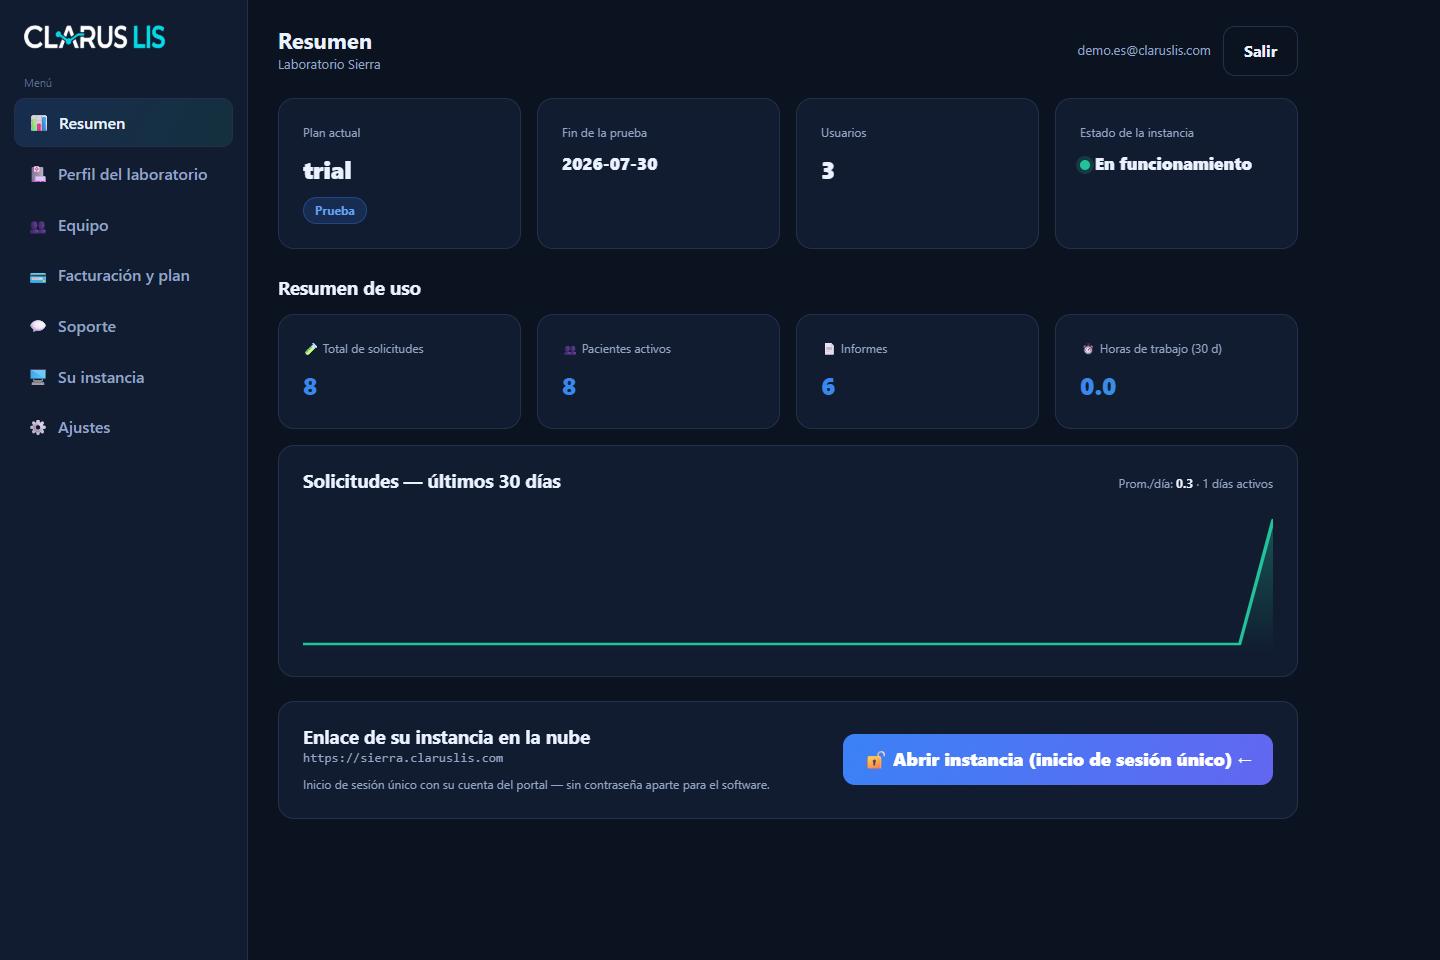Screen dimensions: 1440x960
Task: Click the Total de solicitudes test-tube icon
Action: click(311, 349)
